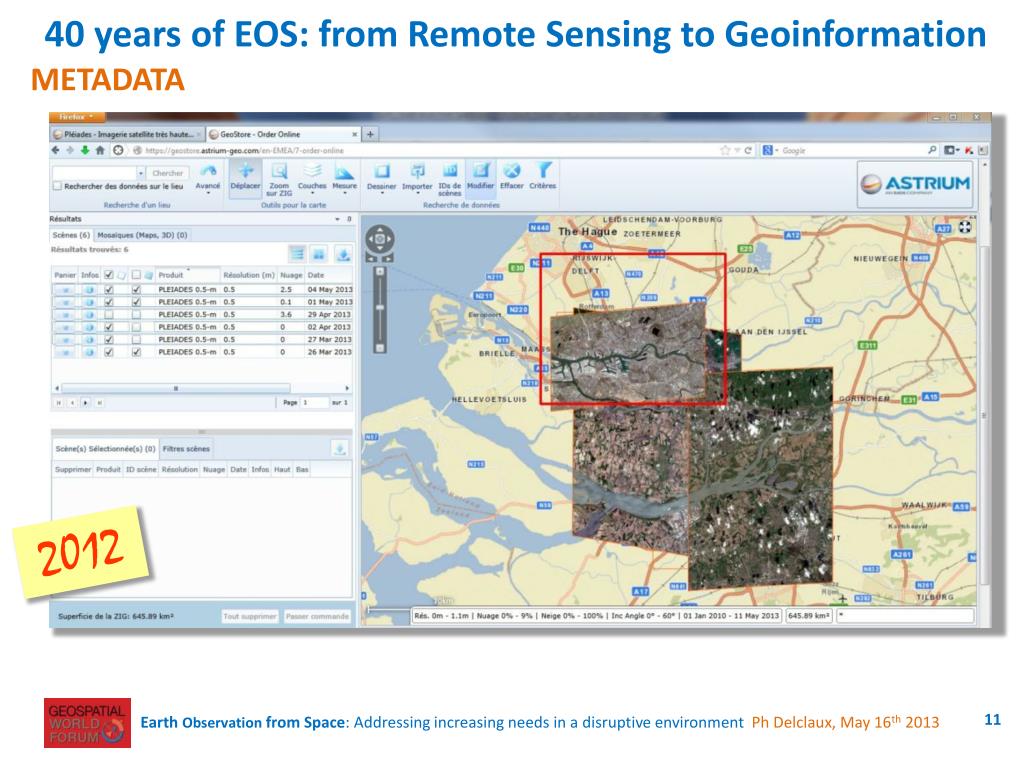Click the browser back arrow
The width and height of the screenshot is (1024, 768).
coord(57,150)
